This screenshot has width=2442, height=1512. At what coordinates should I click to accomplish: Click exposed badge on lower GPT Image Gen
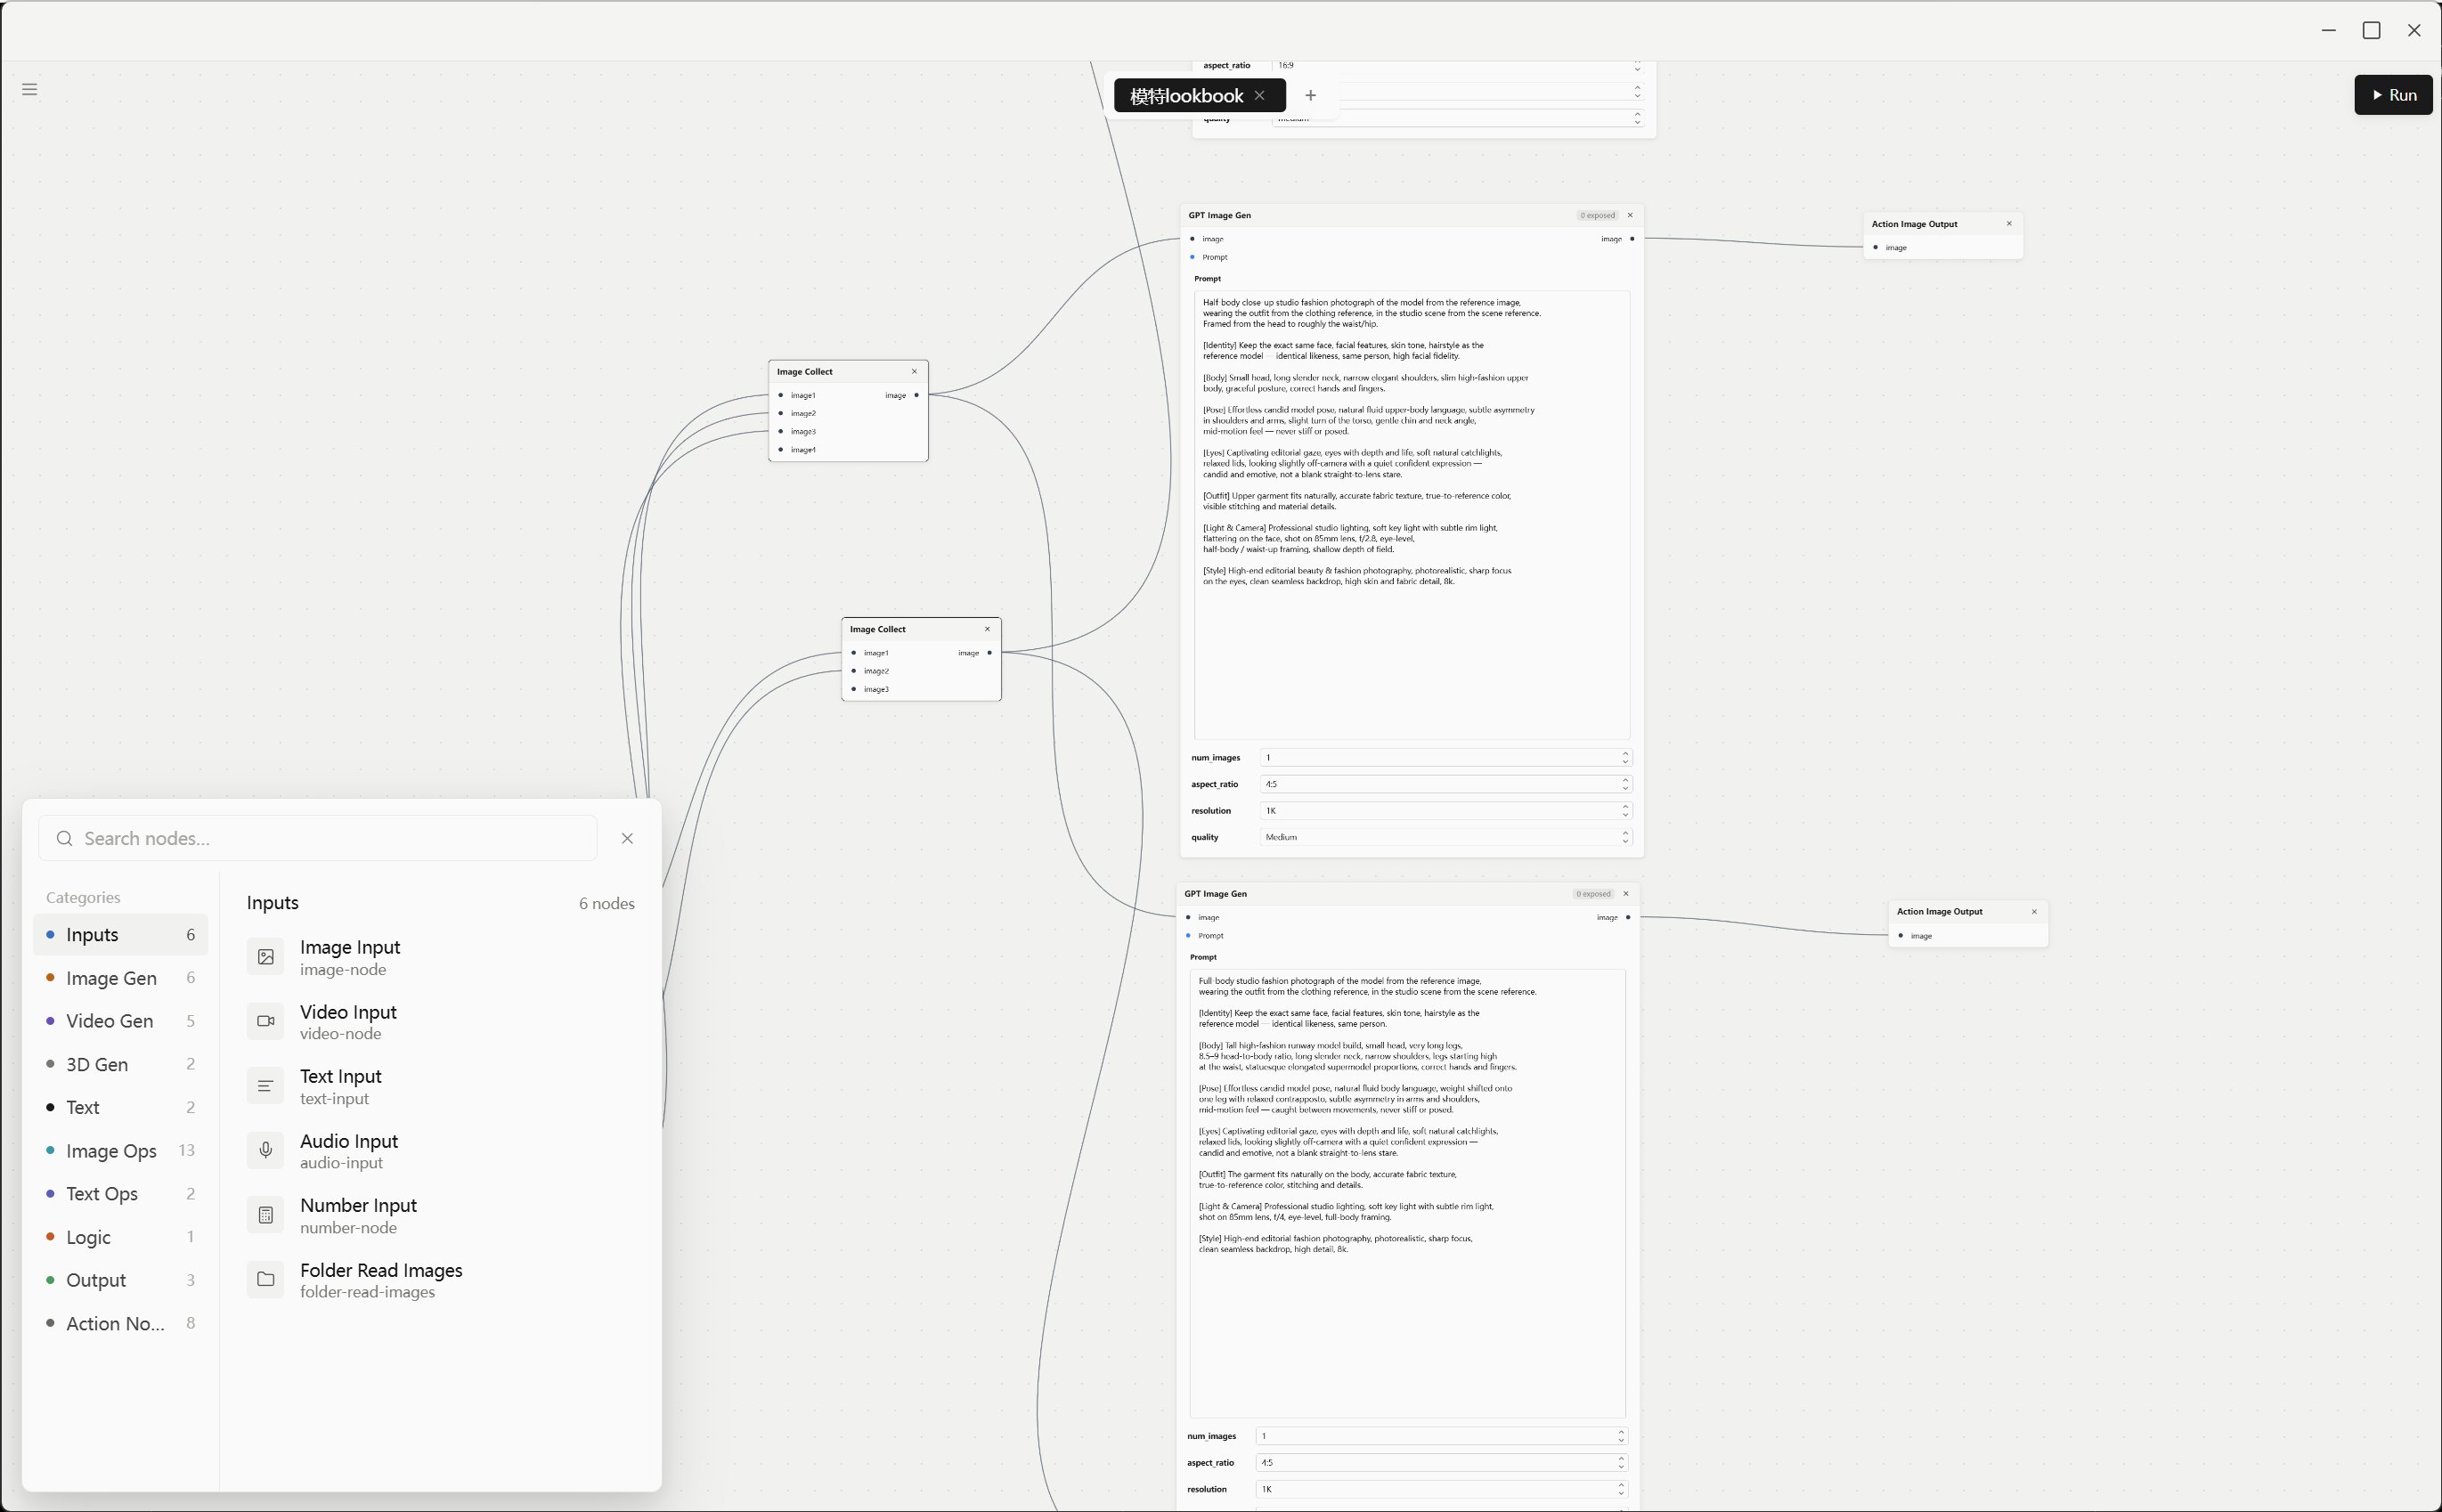point(1593,893)
